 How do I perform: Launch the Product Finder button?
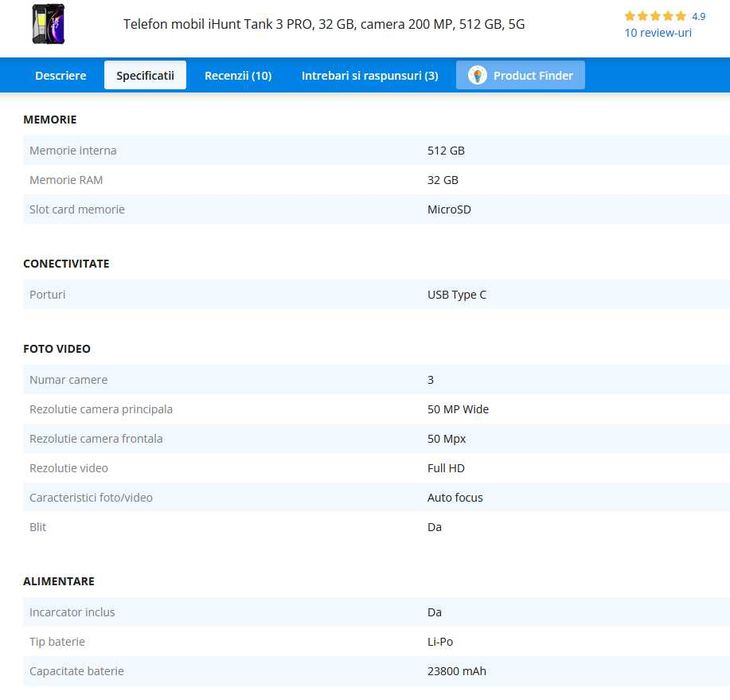tap(520, 75)
